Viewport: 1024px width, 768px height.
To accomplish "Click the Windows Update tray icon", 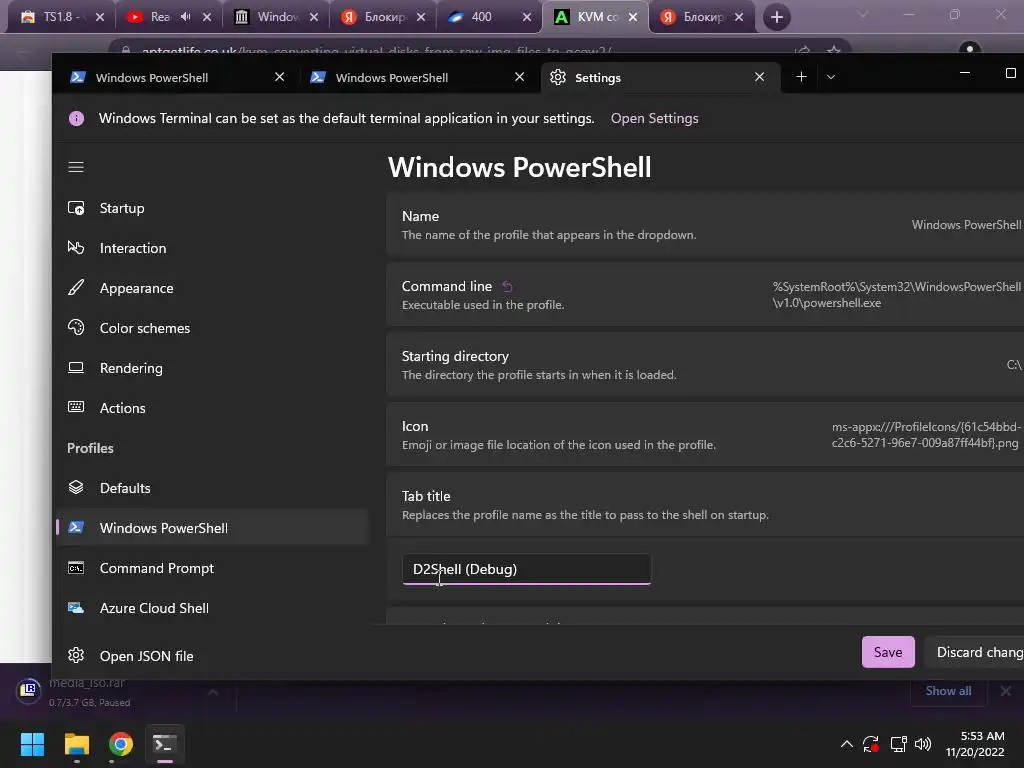I will pos(871,744).
